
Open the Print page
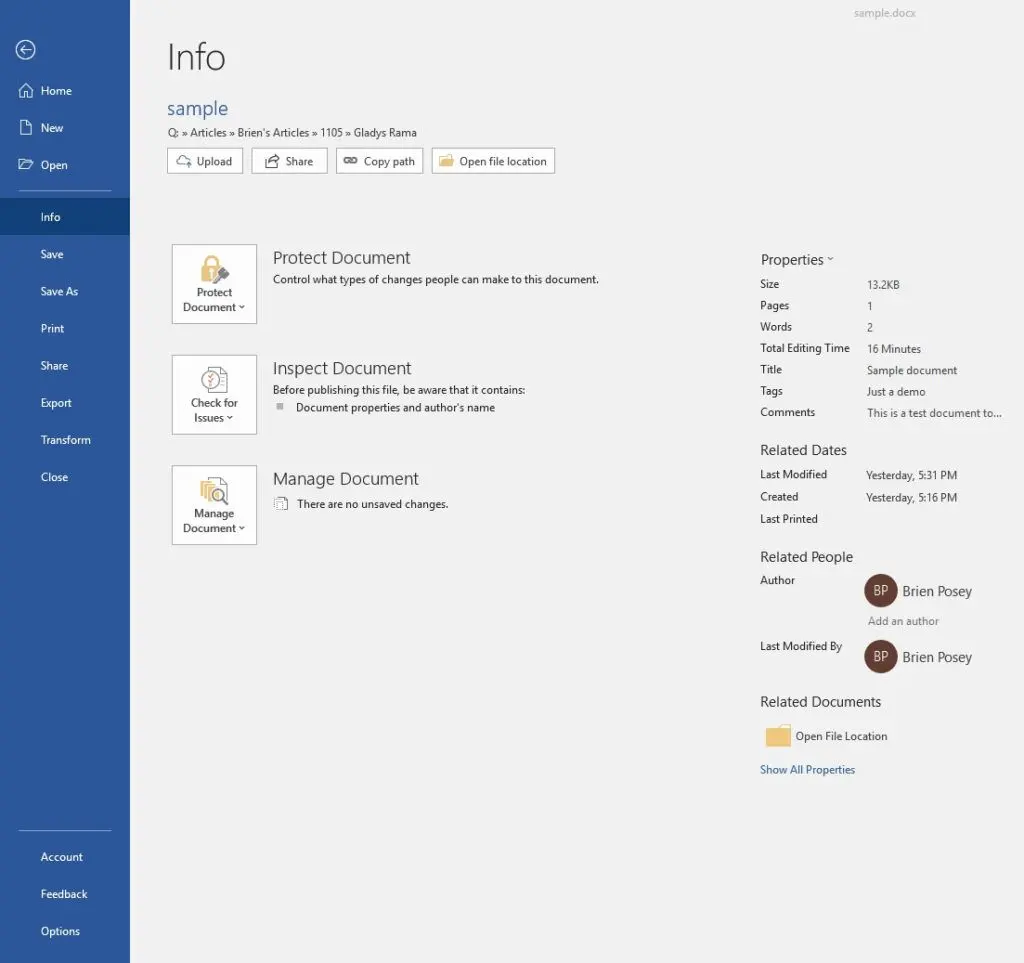[65, 328]
